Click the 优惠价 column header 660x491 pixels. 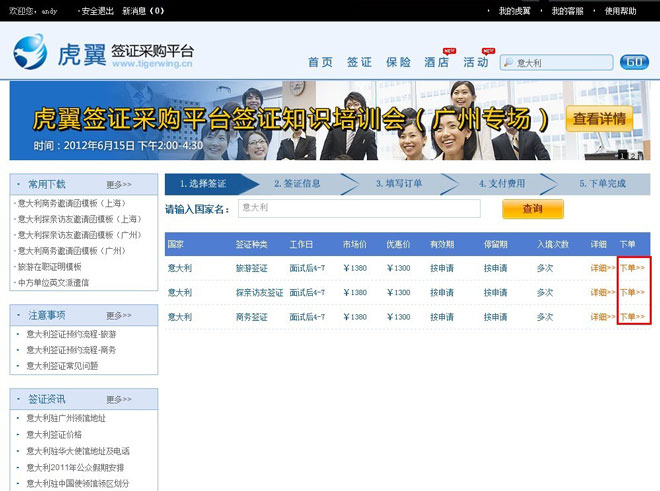click(398, 244)
